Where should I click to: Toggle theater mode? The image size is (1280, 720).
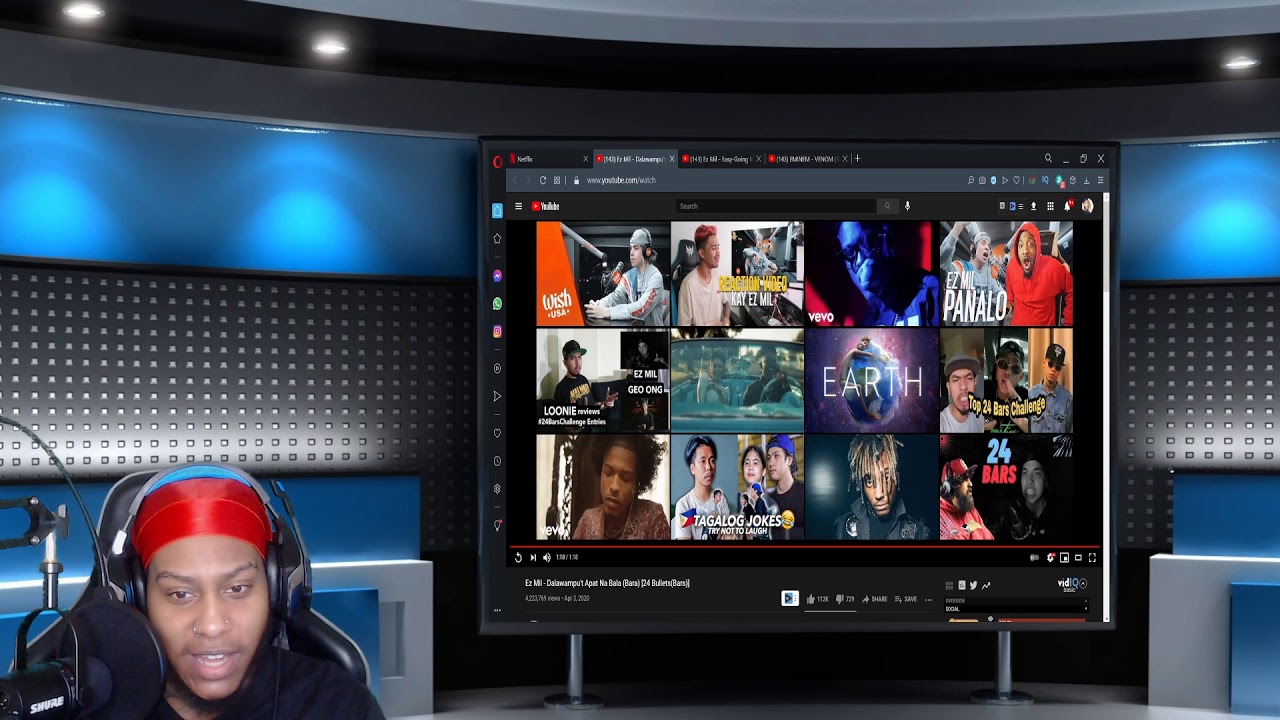click(1078, 558)
